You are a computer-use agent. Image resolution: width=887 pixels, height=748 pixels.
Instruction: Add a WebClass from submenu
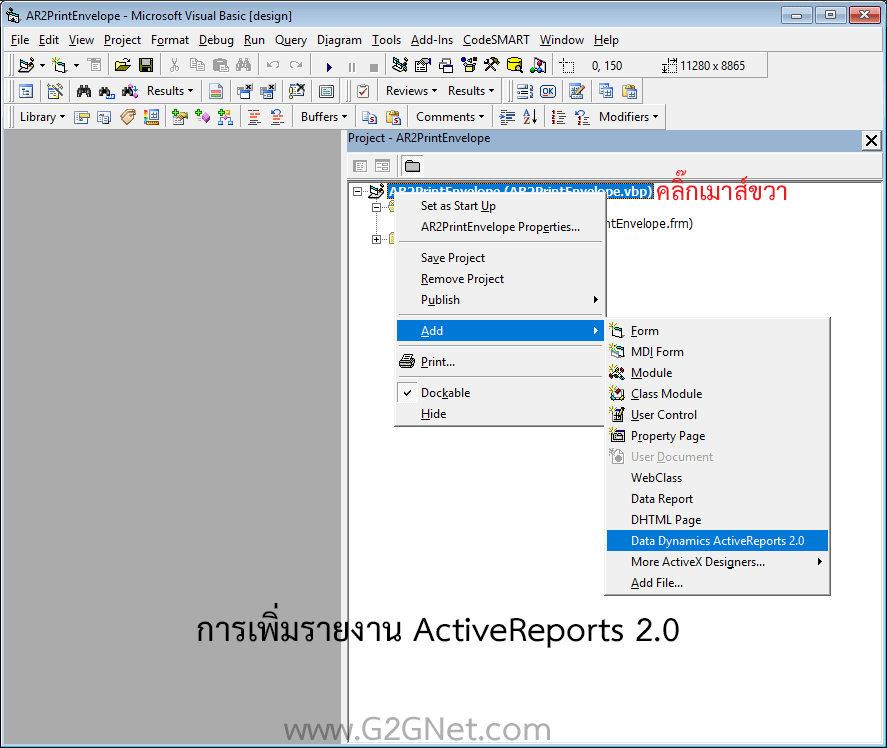[717, 478]
